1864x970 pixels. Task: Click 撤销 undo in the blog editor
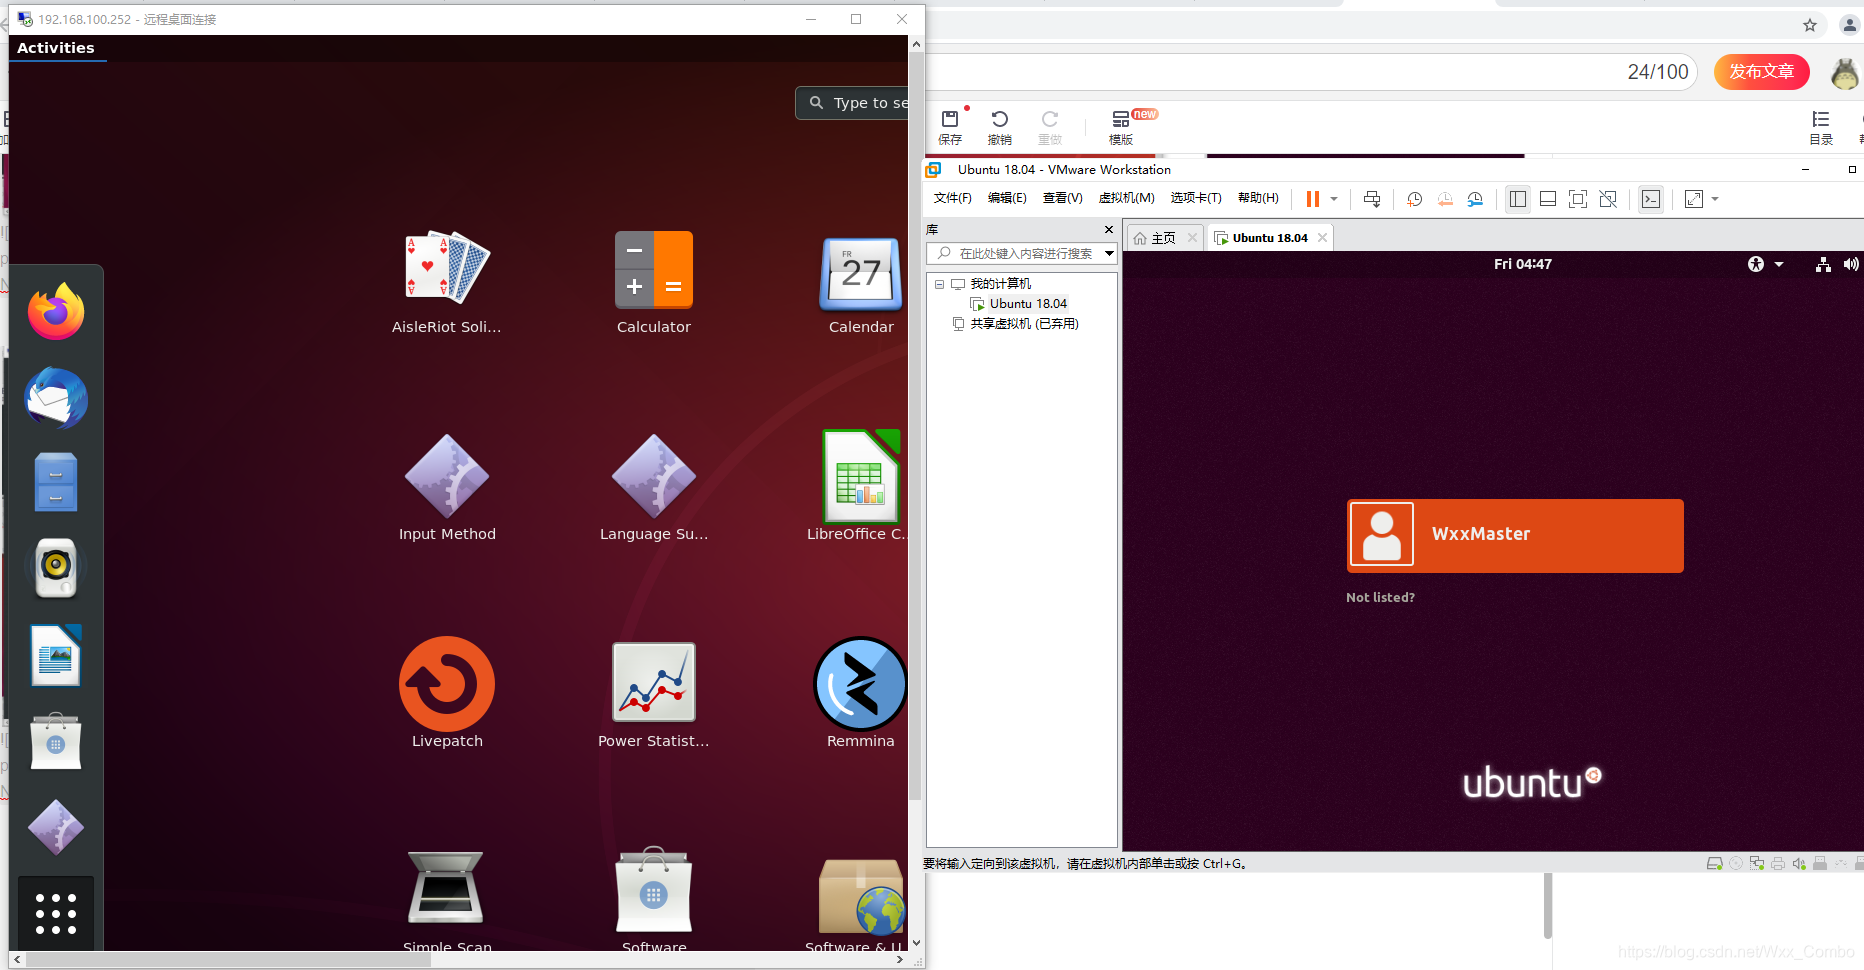(x=1000, y=127)
